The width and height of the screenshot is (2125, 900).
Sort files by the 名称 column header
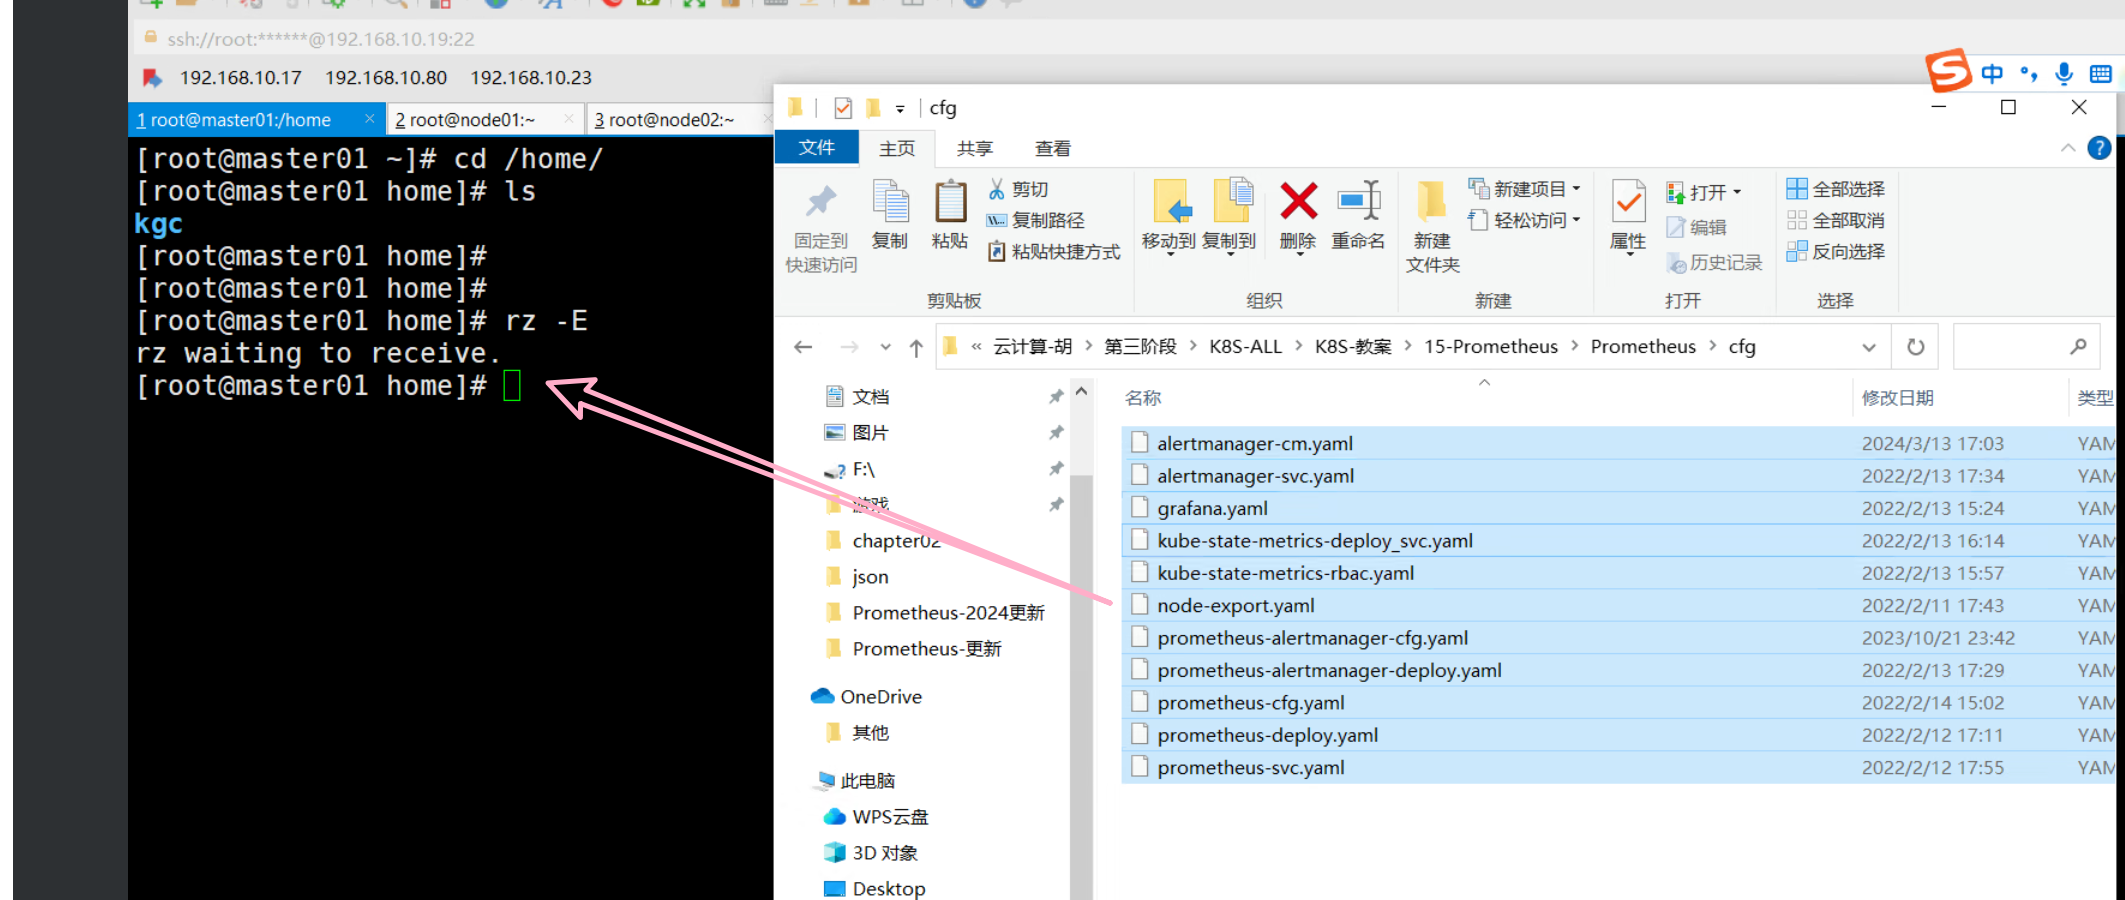click(1142, 397)
